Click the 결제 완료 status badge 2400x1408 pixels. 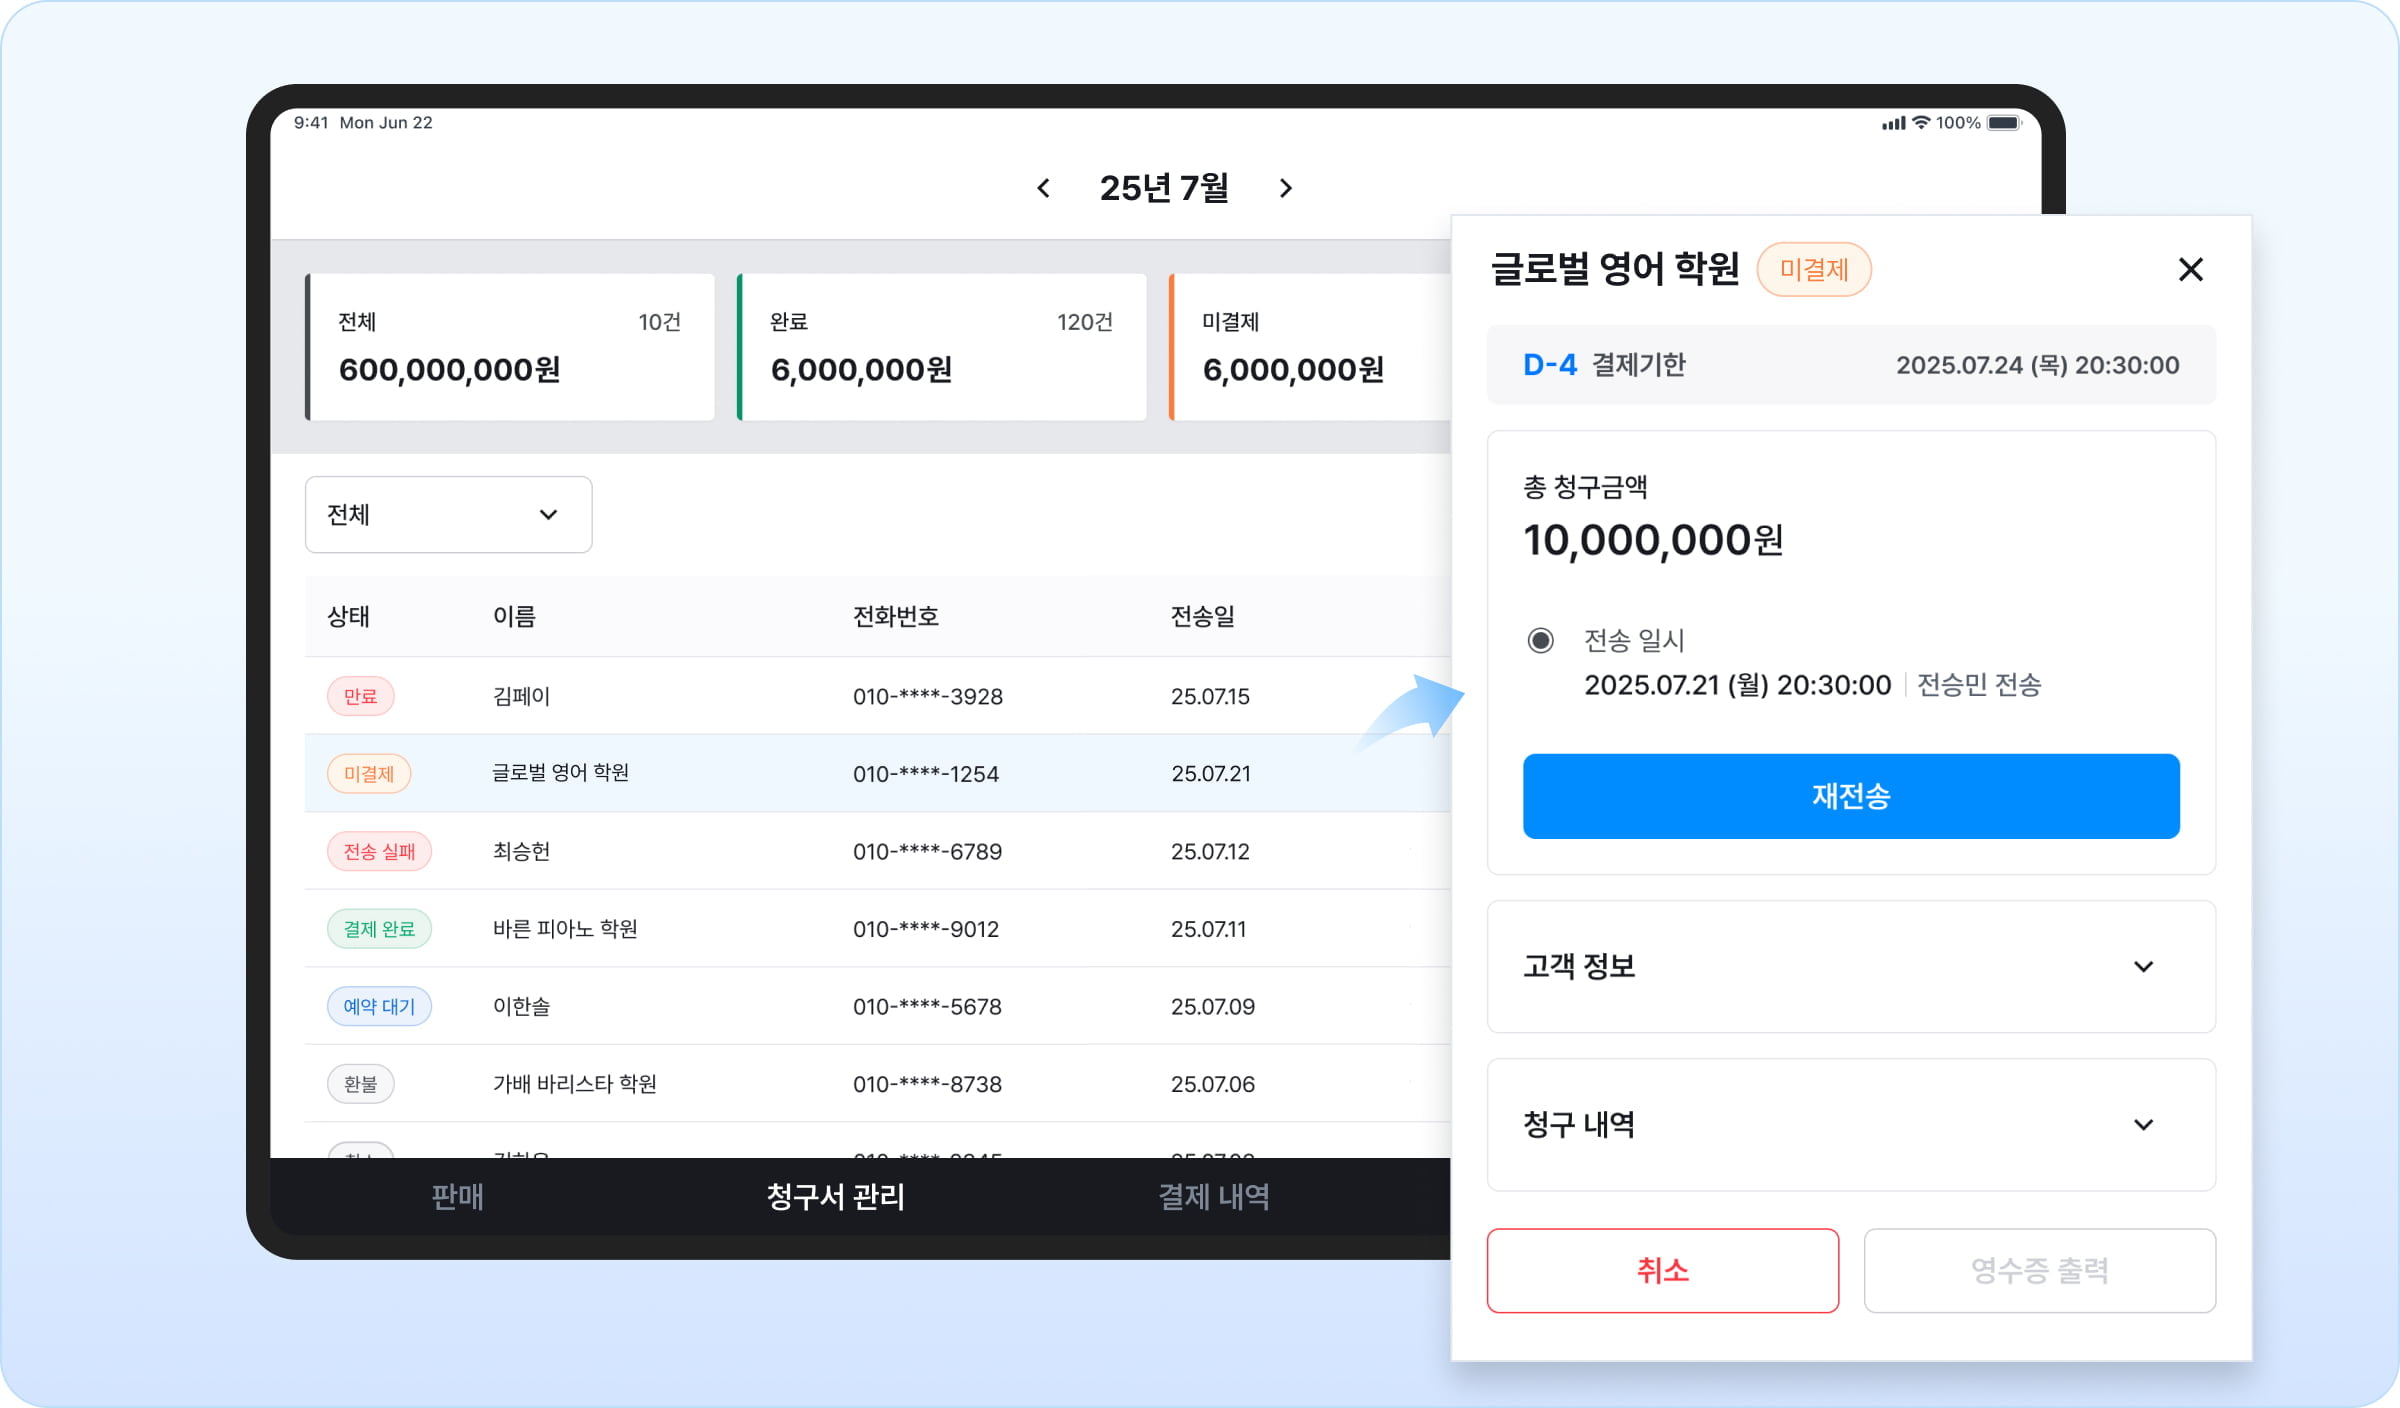pos(379,928)
